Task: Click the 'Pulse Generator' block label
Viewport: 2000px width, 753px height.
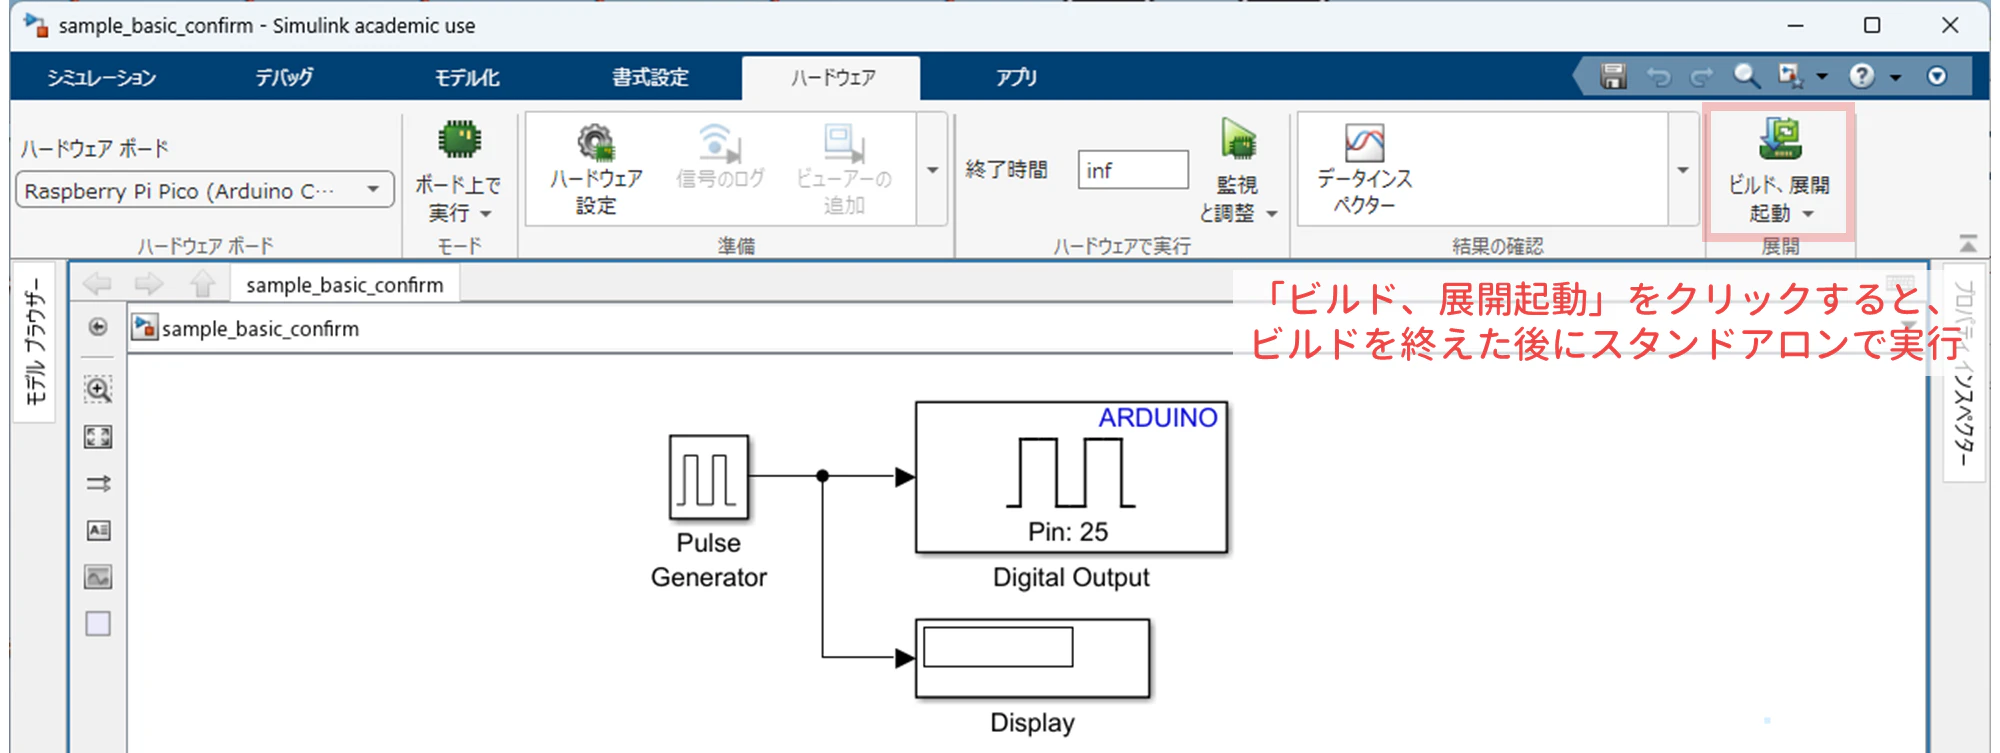Action: (709, 560)
